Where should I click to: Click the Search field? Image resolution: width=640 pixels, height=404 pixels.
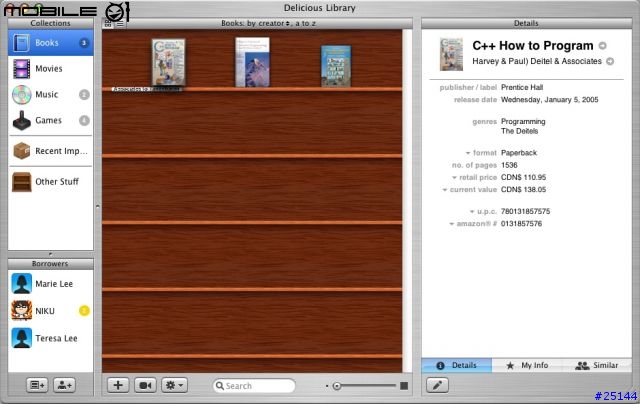tap(254, 386)
